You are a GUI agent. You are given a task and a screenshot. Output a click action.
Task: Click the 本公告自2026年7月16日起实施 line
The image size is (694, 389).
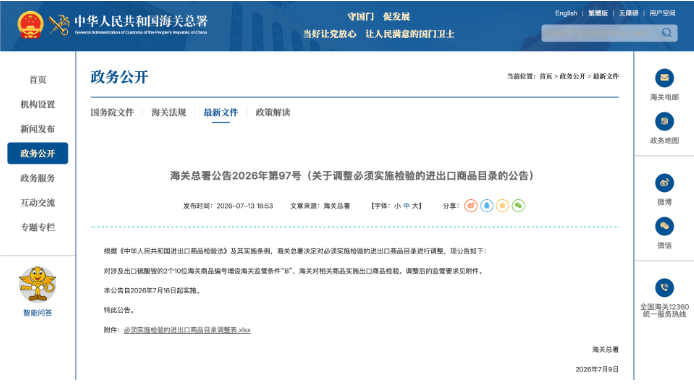click(152, 290)
